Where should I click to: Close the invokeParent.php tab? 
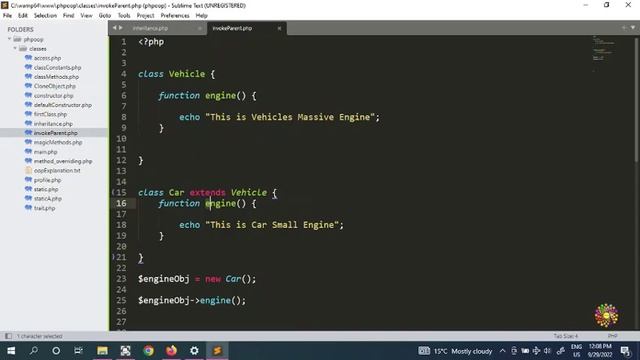tap(279, 28)
